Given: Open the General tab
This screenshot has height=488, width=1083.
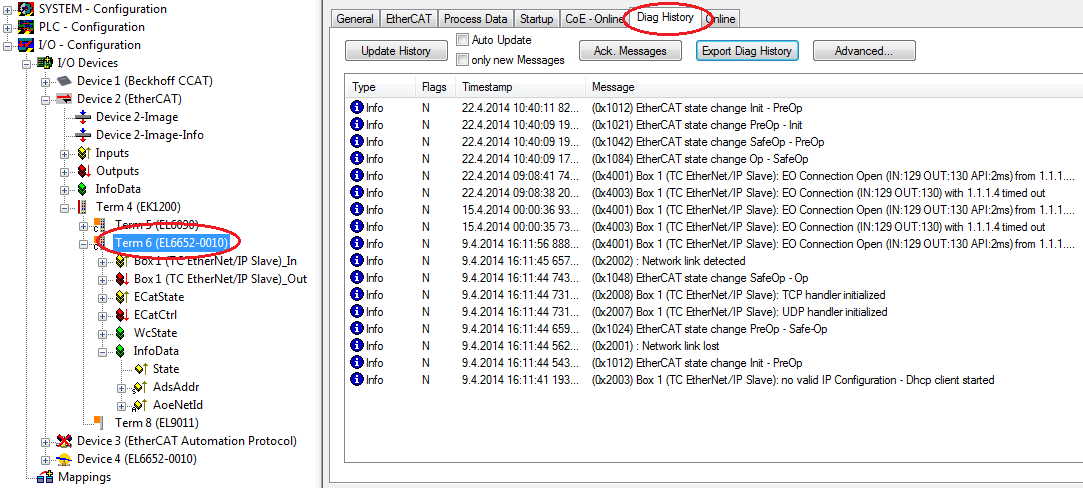Looking at the screenshot, I should pos(355,19).
